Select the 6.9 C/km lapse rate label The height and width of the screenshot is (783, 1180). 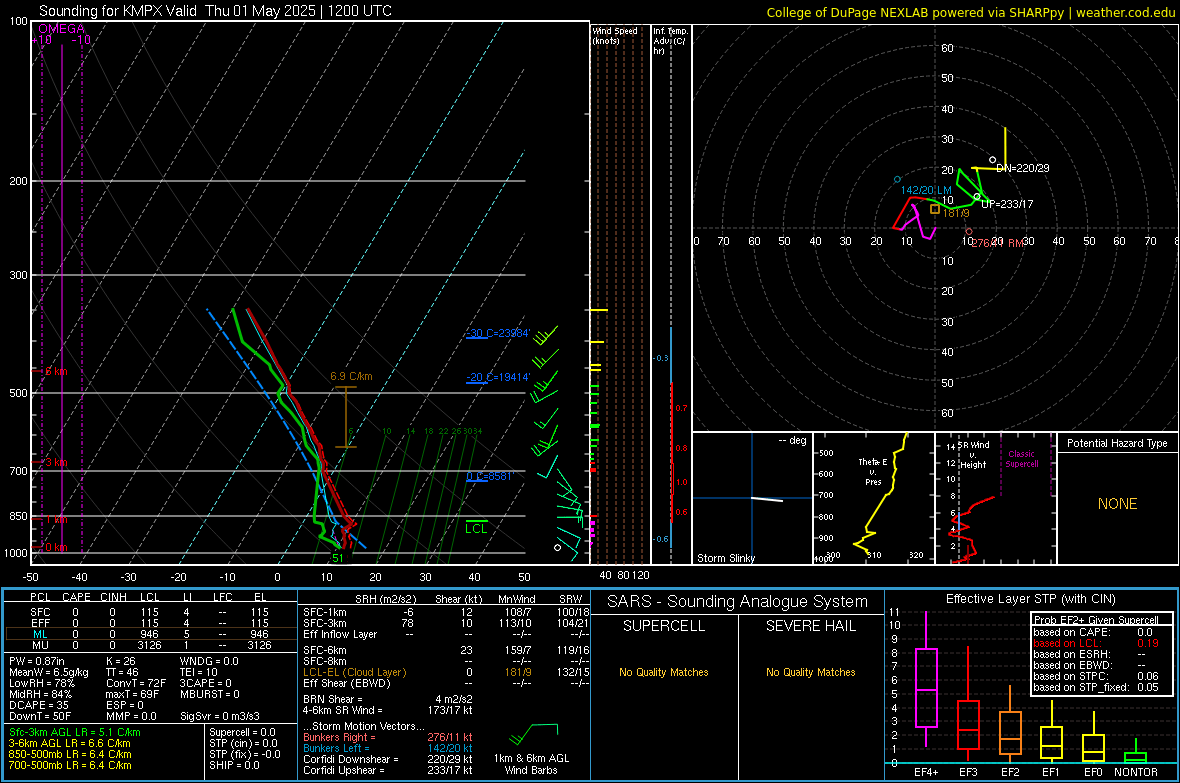[x=351, y=376]
